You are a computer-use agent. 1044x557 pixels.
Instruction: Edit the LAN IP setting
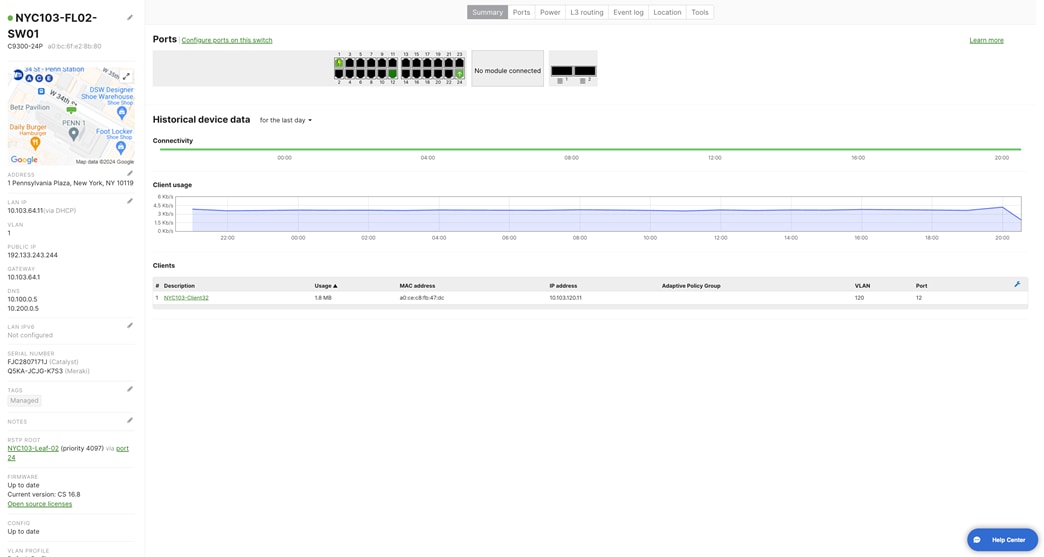click(130, 201)
